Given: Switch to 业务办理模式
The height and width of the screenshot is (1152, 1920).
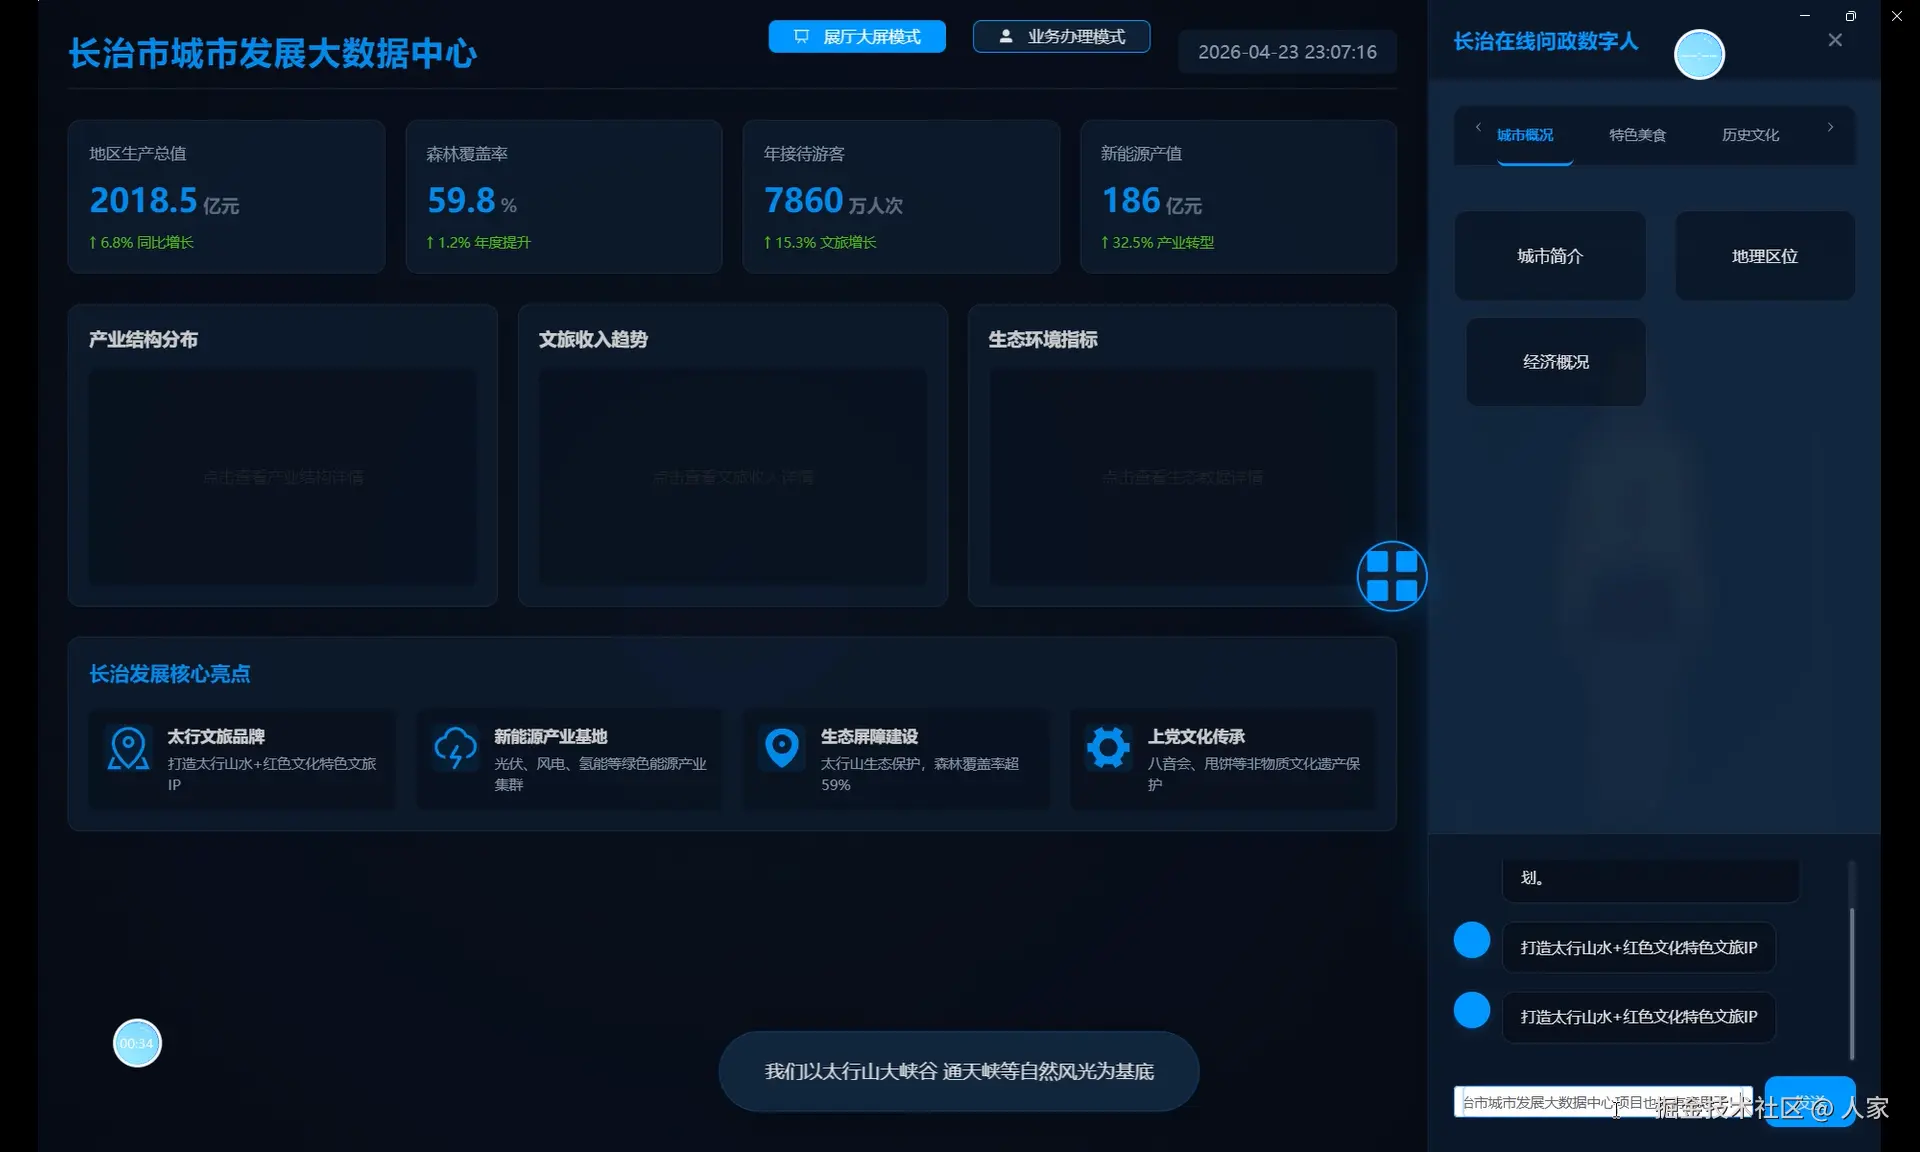Looking at the screenshot, I should (x=1061, y=37).
